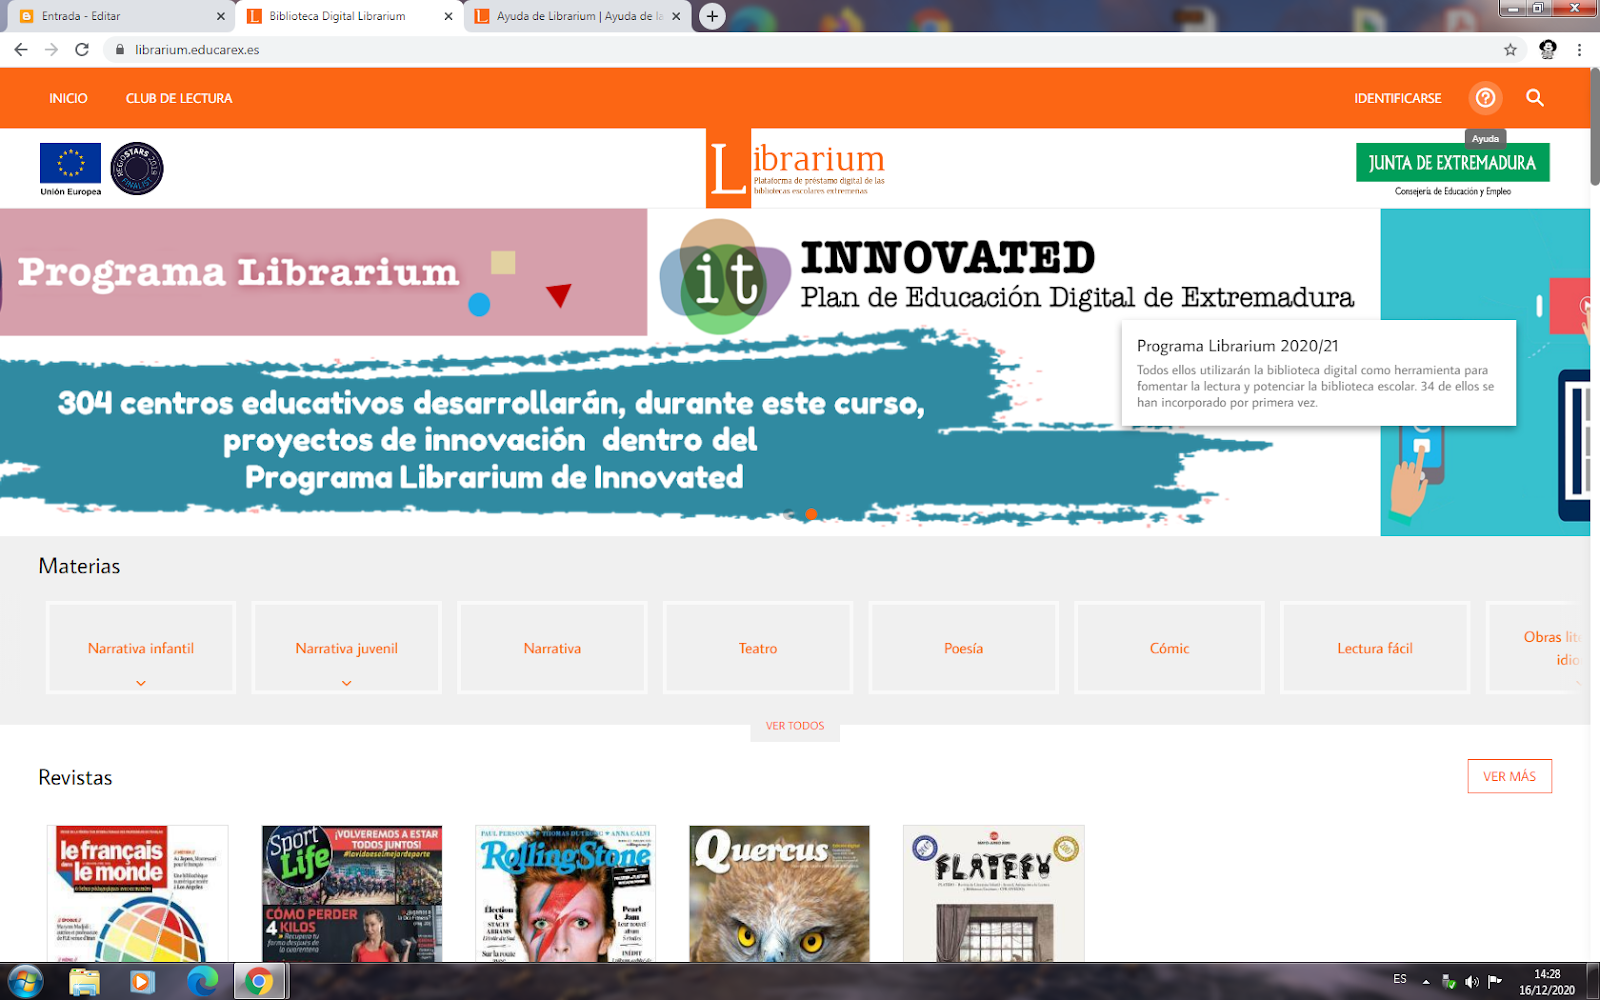Open the Lectura fácil category
The image size is (1600, 1000).
coord(1375,648)
